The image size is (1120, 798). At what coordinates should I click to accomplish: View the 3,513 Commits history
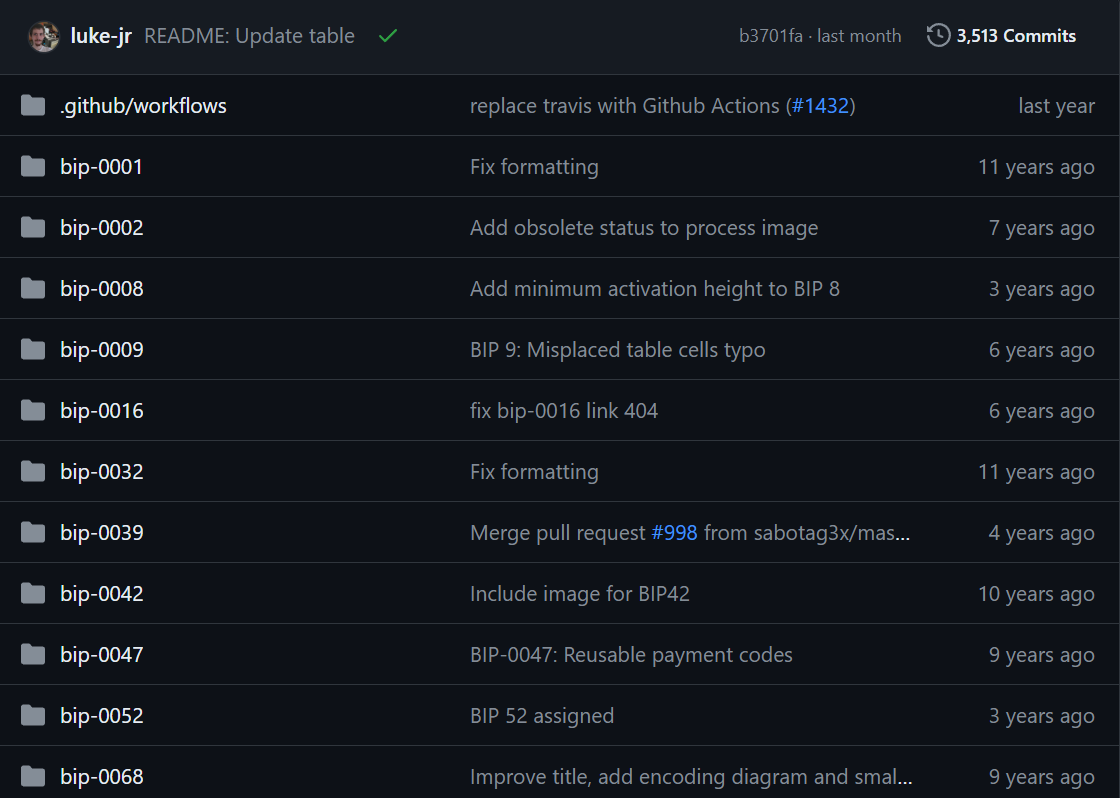tap(1015, 36)
